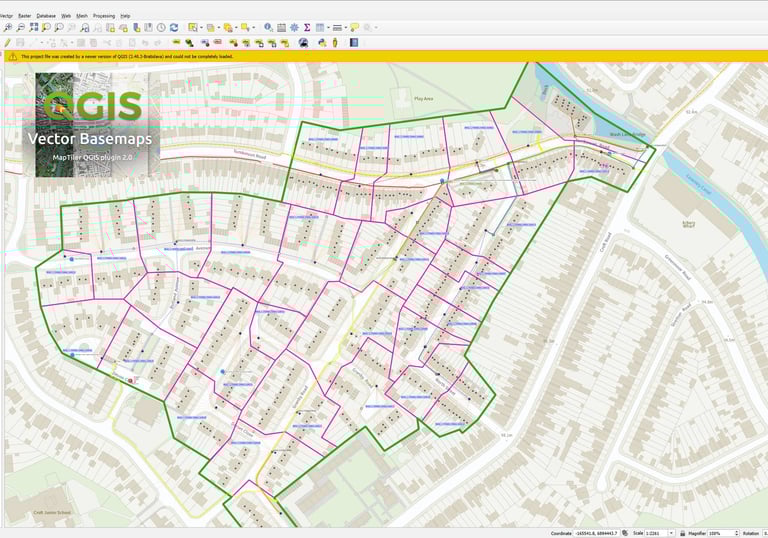Open the Processing menu
Viewport: 768px width, 538px height.
pos(104,16)
